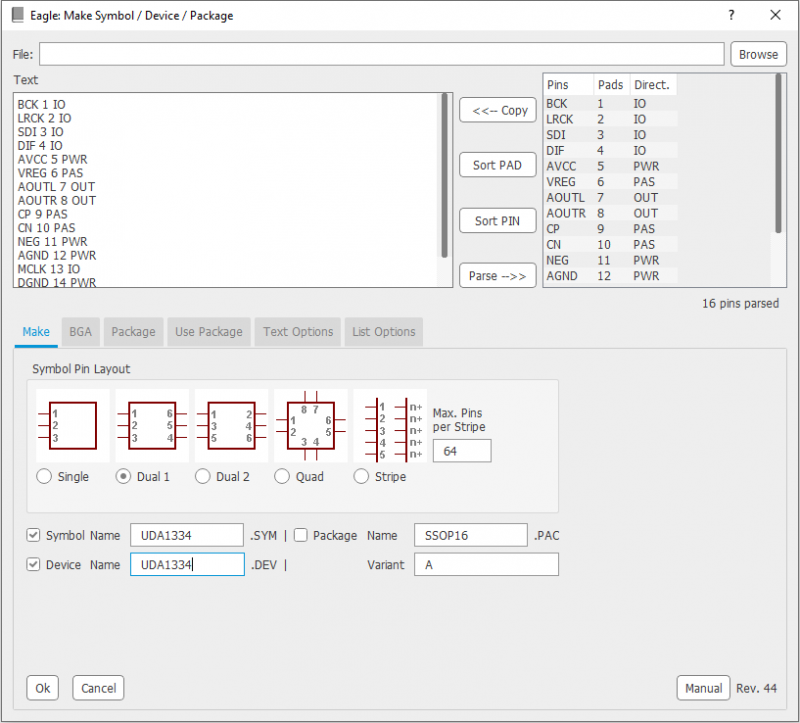Open the Text Options tab
The image size is (800, 723).
pyautogui.click(x=298, y=332)
